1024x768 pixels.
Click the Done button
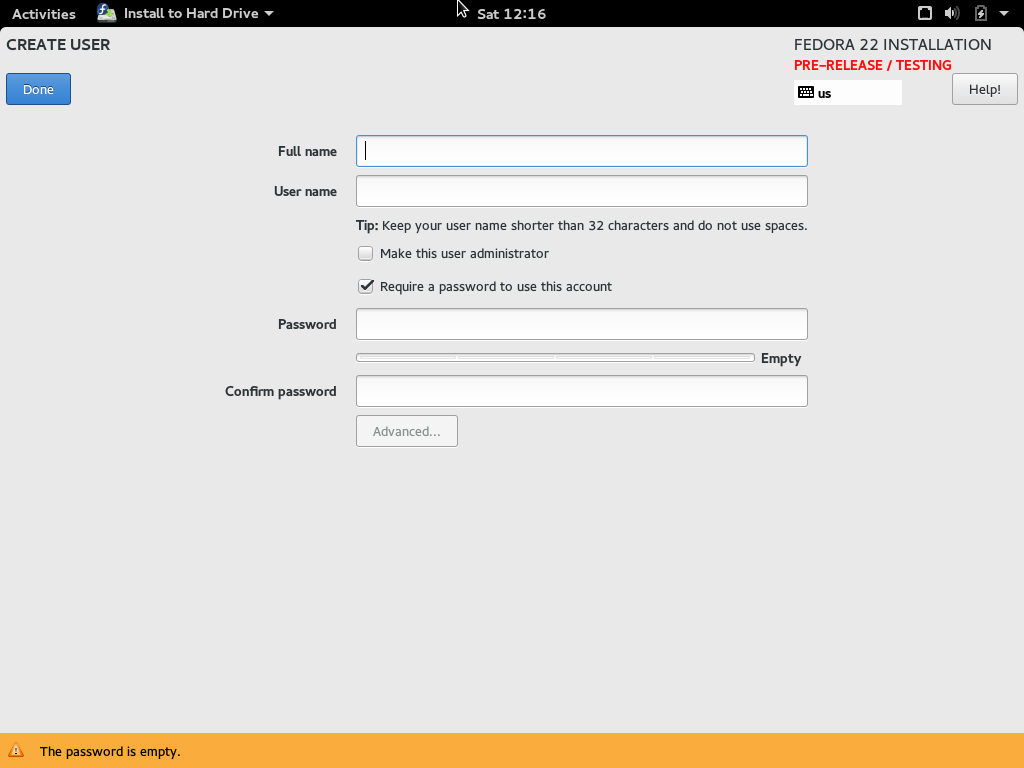[x=39, y=89]
